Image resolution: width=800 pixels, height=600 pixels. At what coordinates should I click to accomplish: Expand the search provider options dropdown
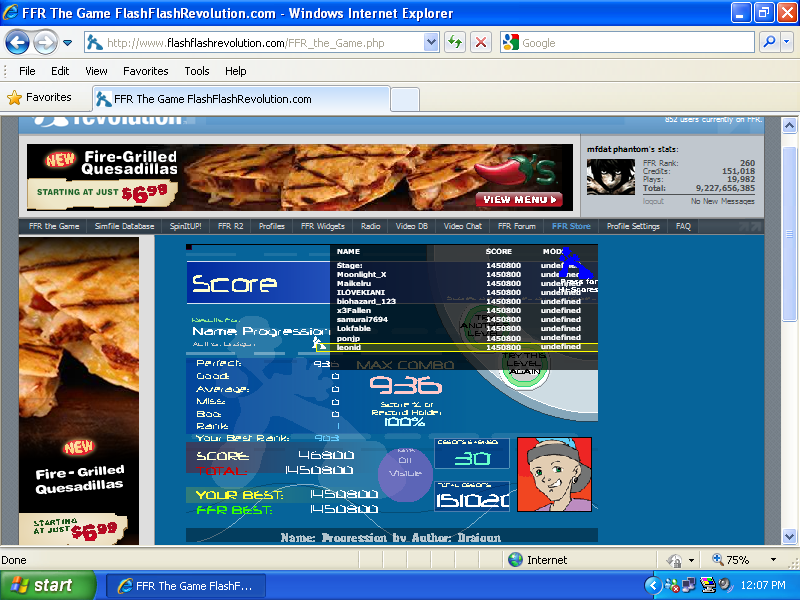click(x=787, y=42)
